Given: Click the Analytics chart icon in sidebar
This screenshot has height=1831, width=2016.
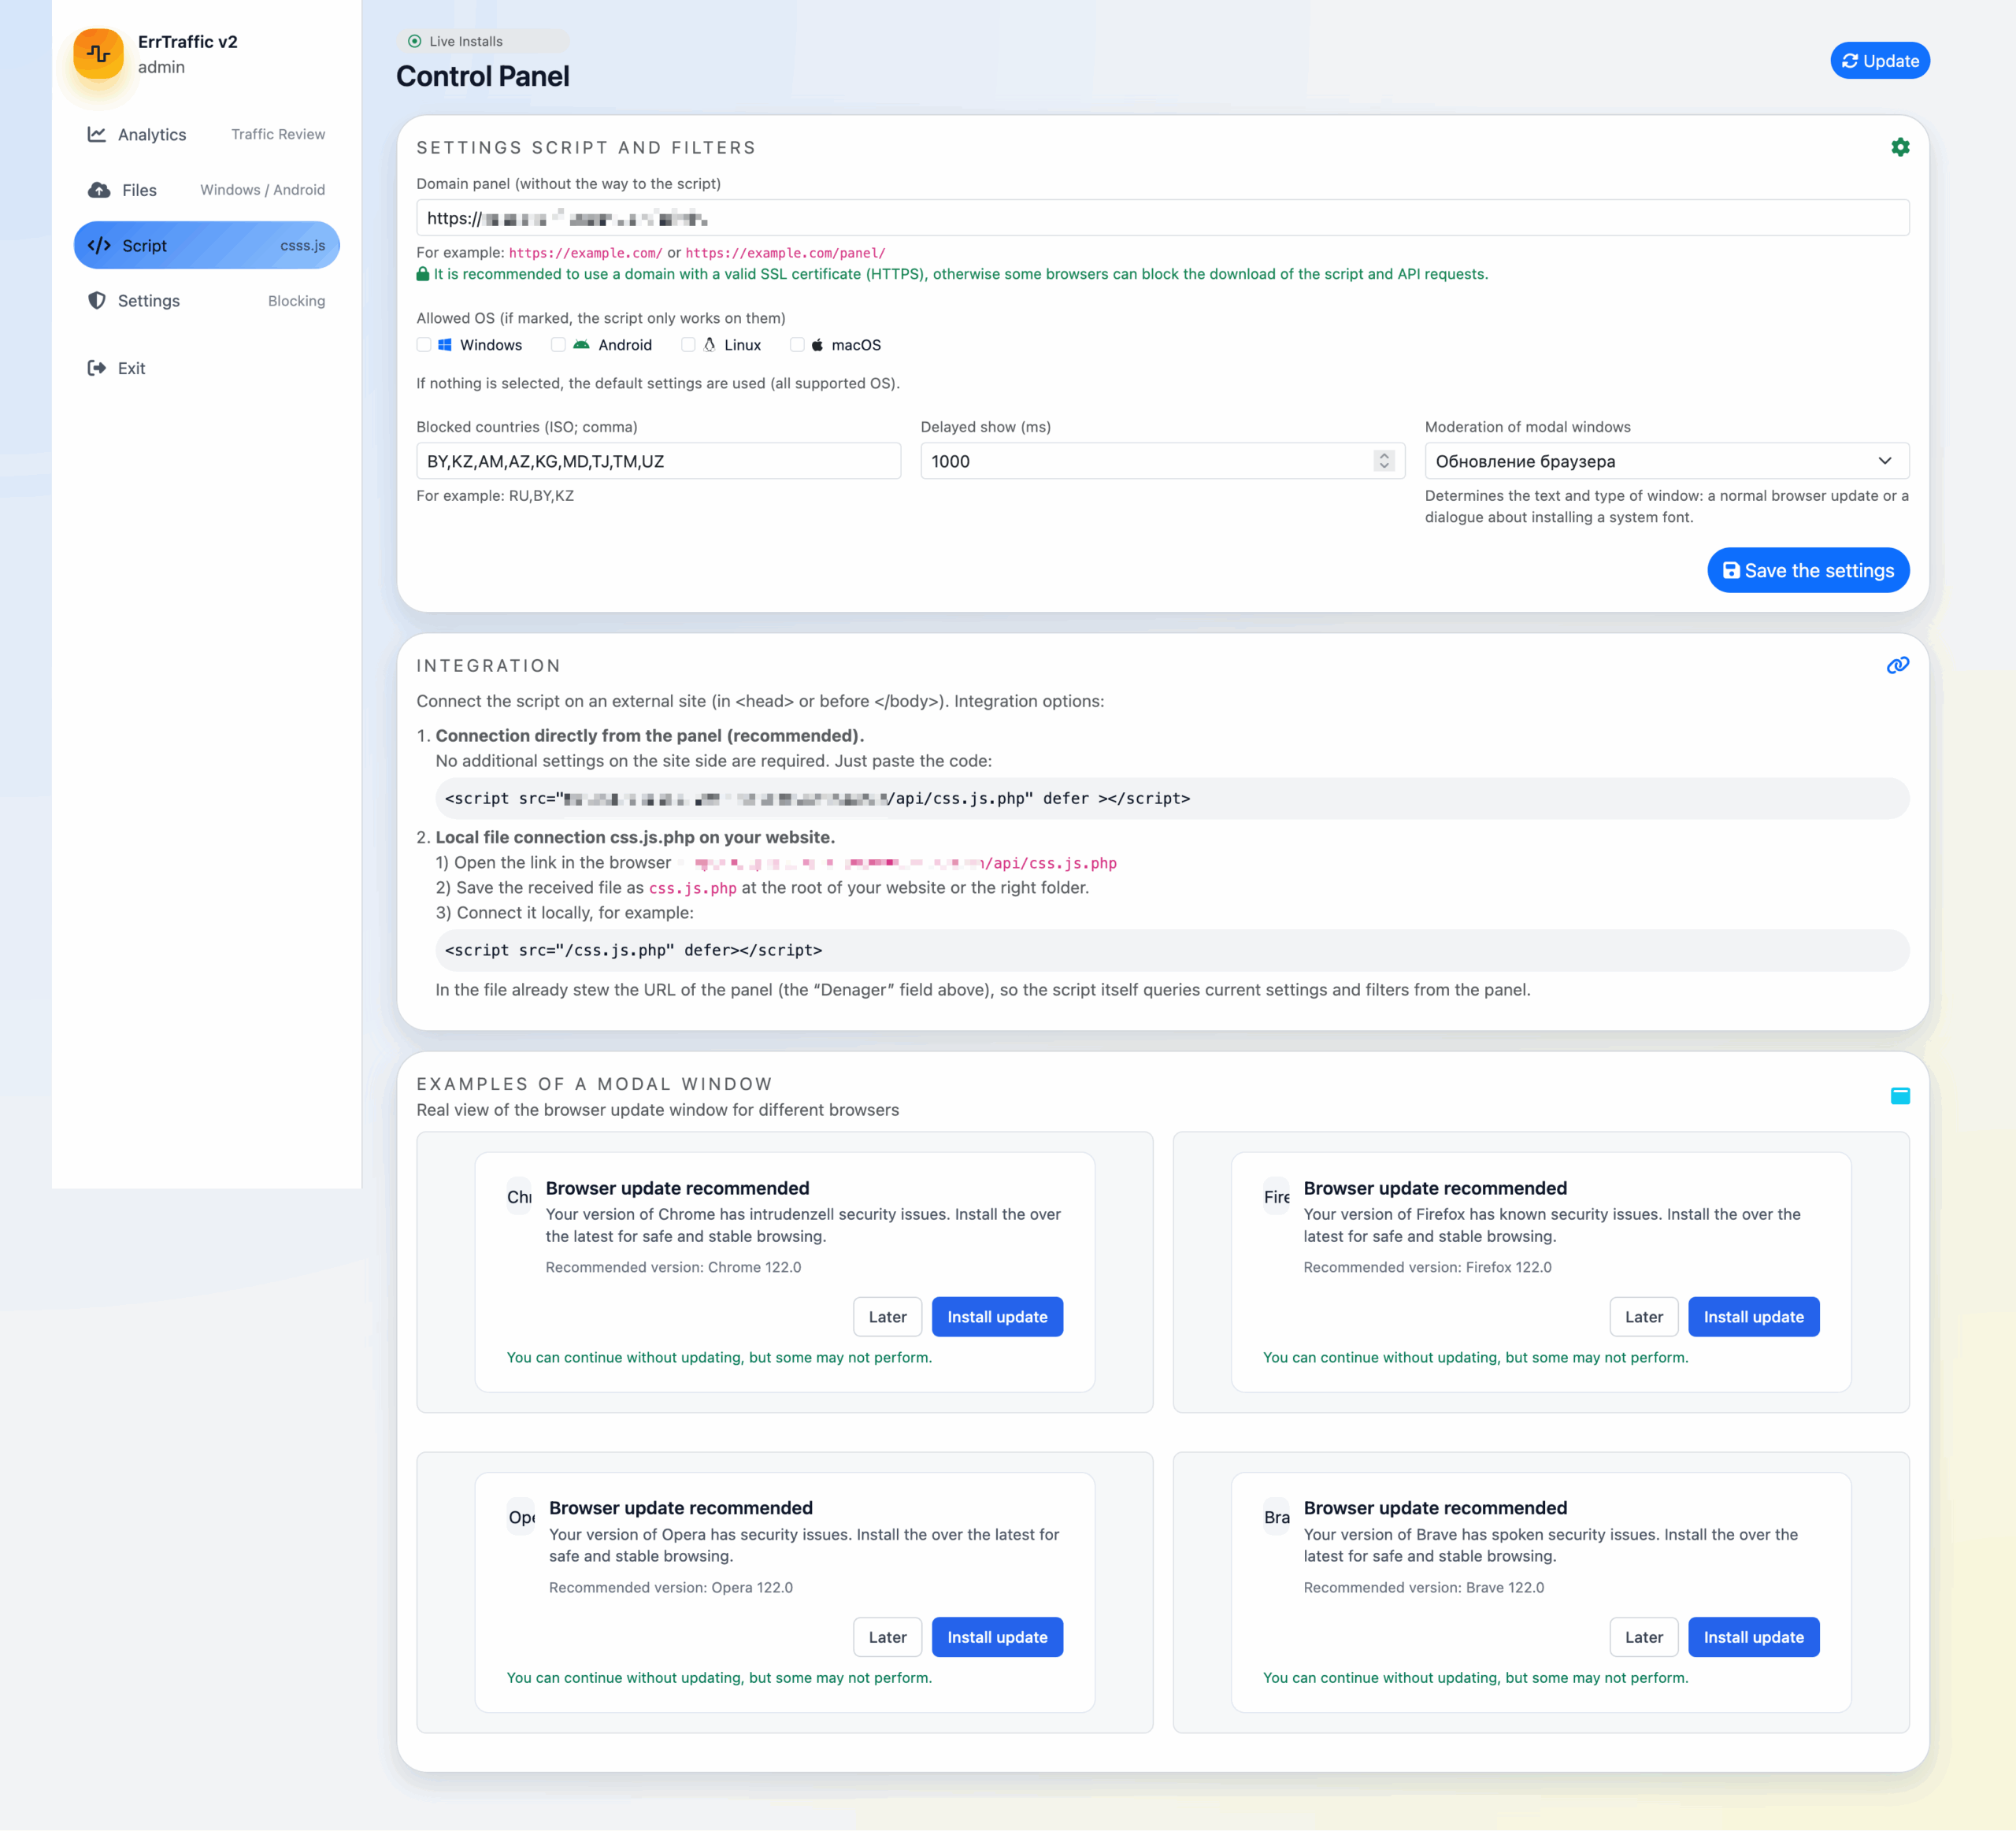Looking at the screenshot, I should point(97,134).
